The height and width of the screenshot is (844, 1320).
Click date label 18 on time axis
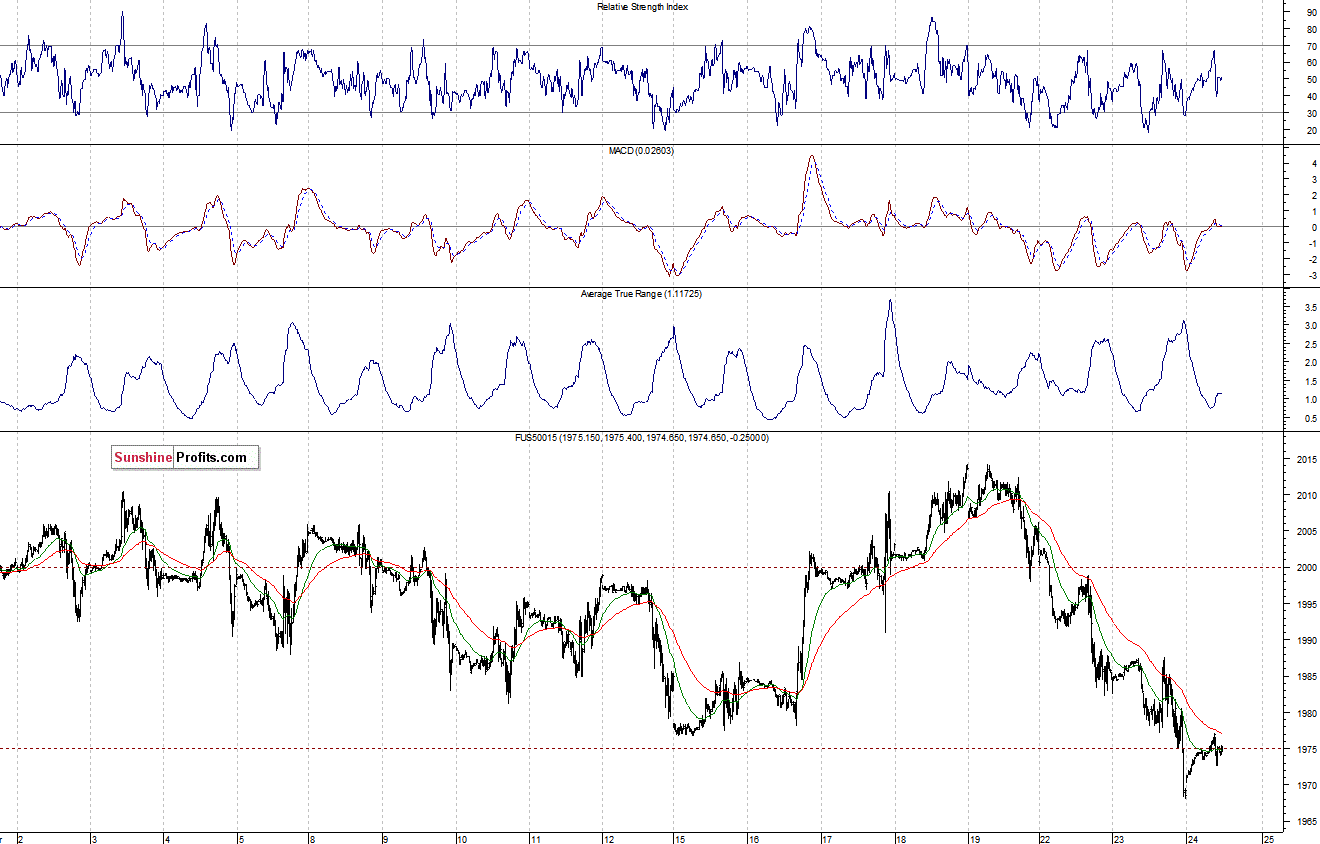click(x=900, y=839)
